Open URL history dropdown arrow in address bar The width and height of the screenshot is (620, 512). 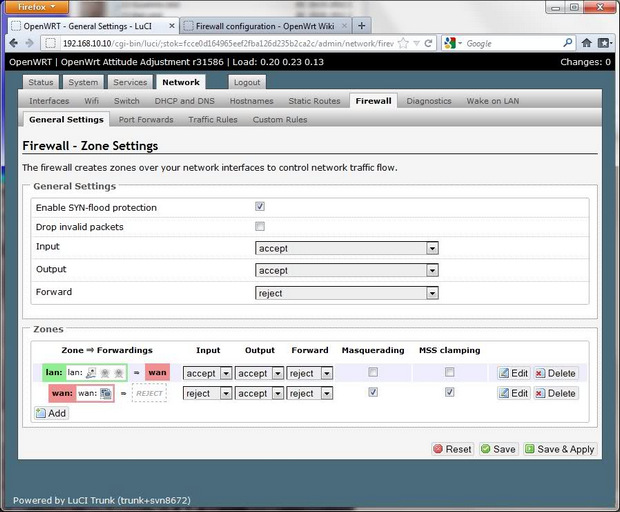[416, 43]
